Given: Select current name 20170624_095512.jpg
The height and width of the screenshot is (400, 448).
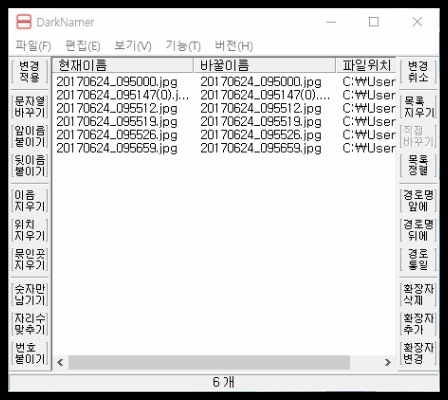Looking at the screenshot, I should point(117,109).
